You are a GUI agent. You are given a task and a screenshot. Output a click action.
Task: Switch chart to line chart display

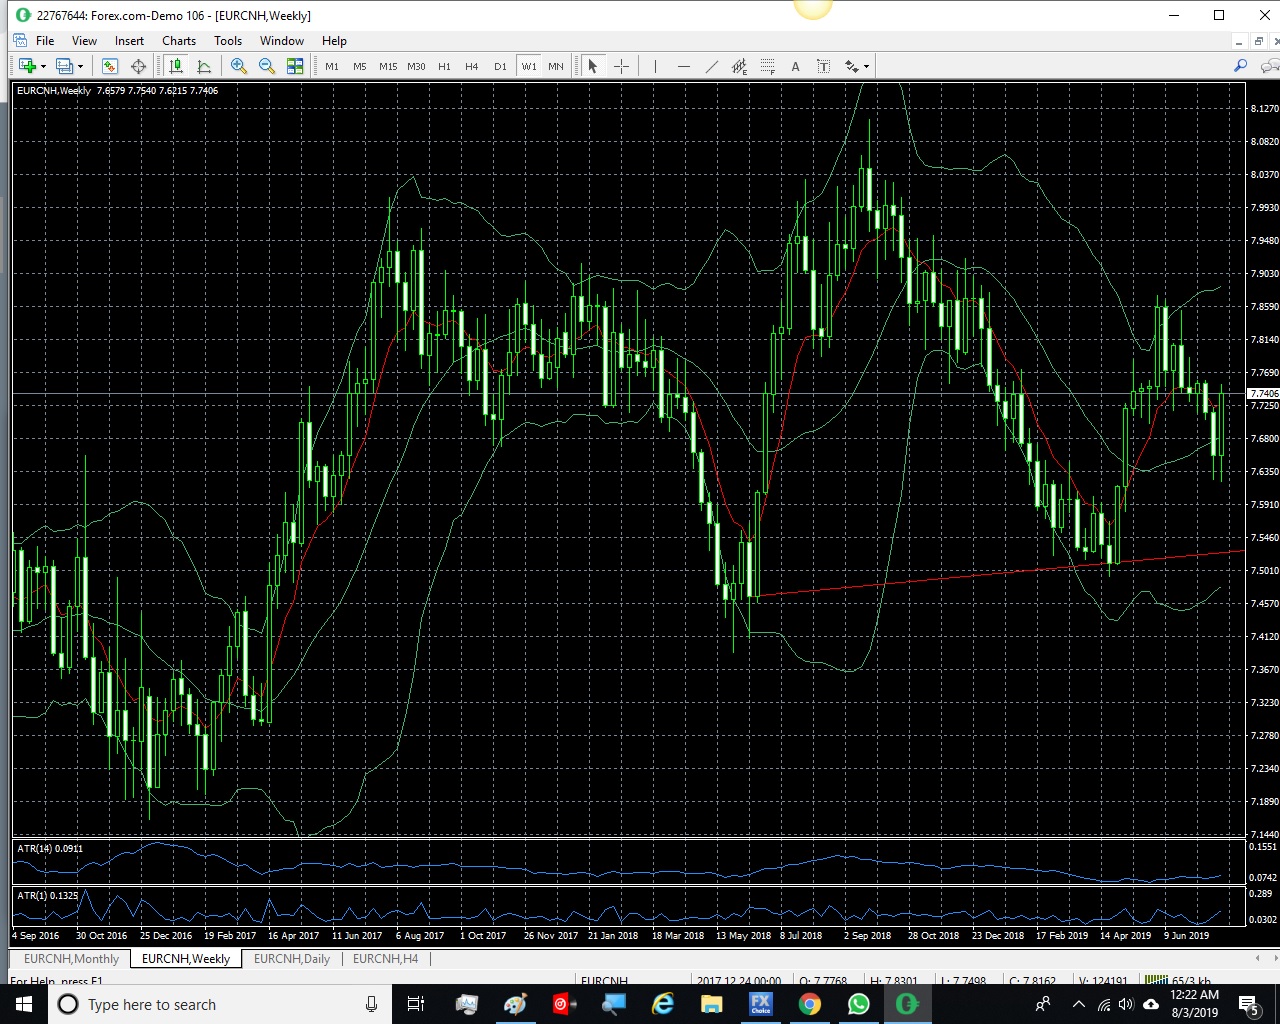point(204,66)
